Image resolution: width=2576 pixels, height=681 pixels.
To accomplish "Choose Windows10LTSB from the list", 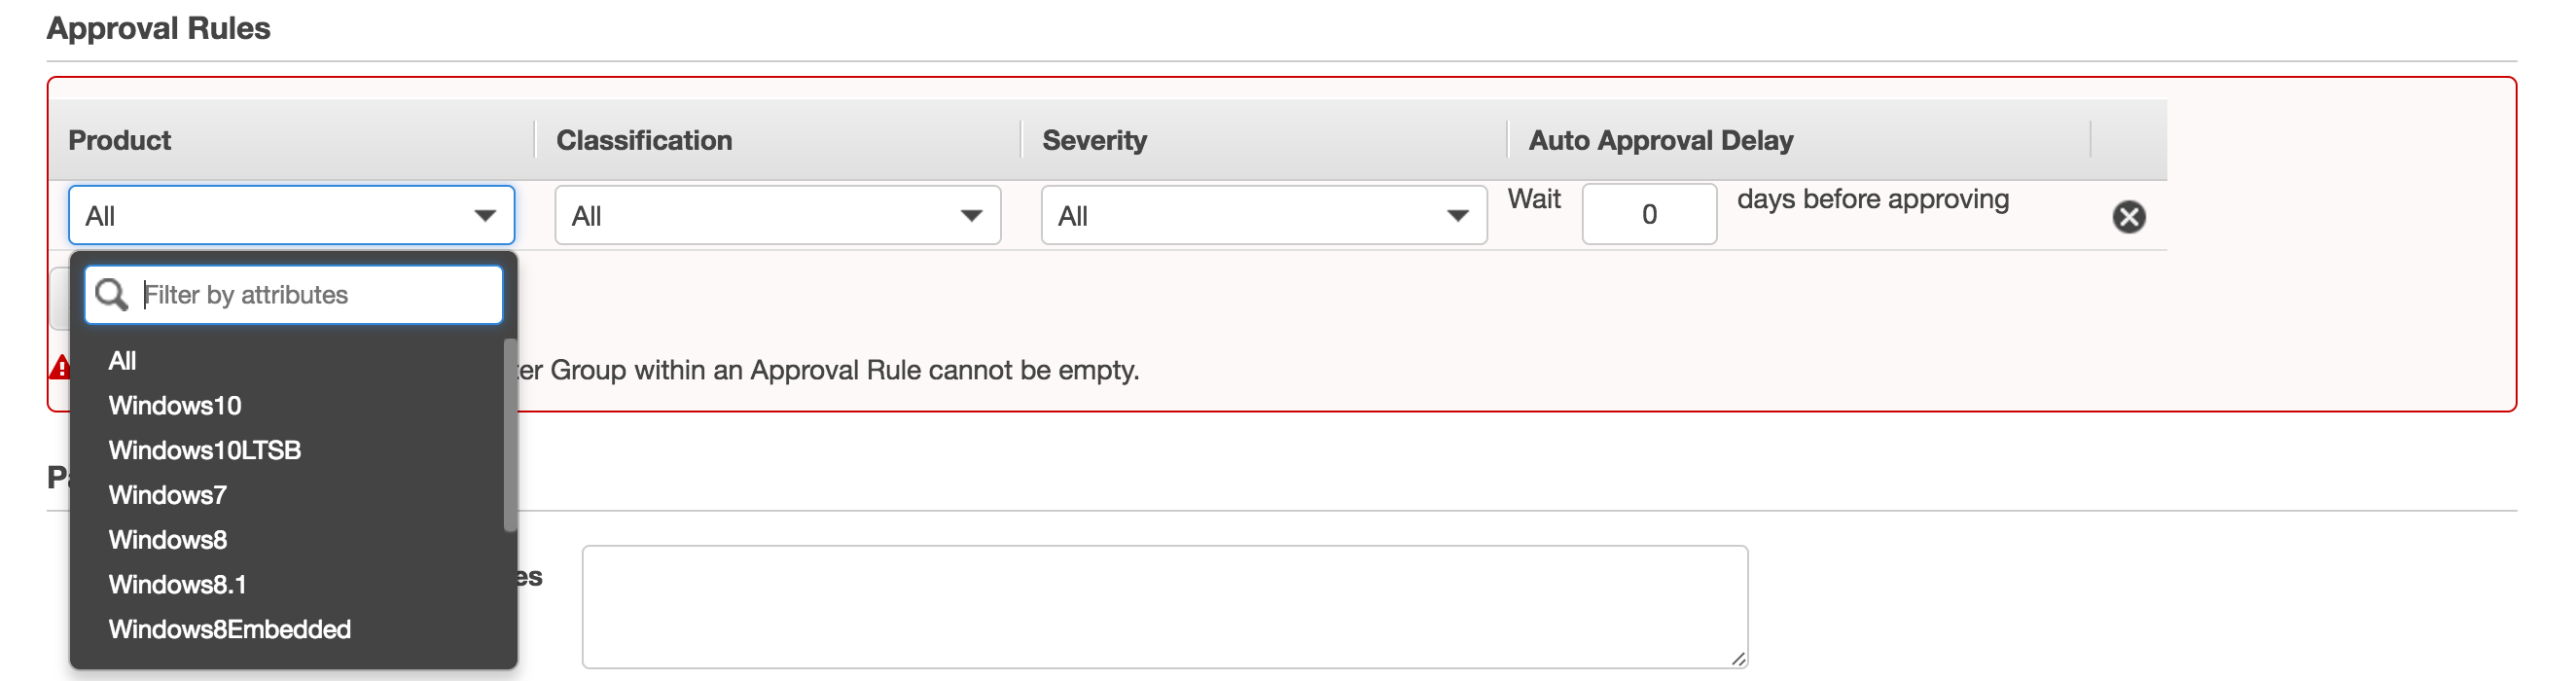I will coord(205,450).
